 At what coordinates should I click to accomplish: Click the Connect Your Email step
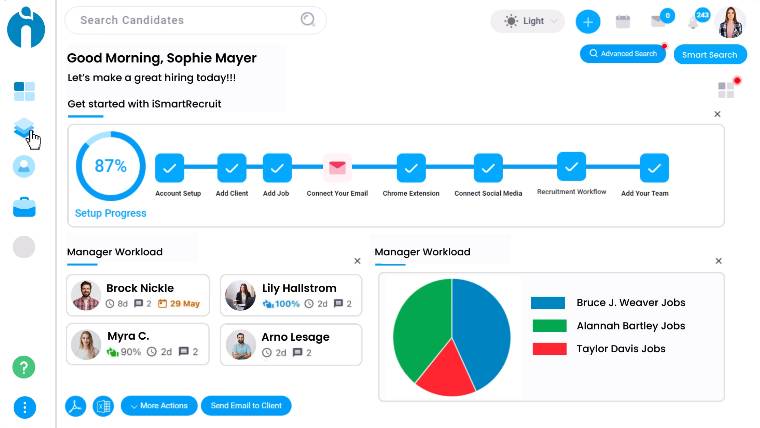click(337, 168)
